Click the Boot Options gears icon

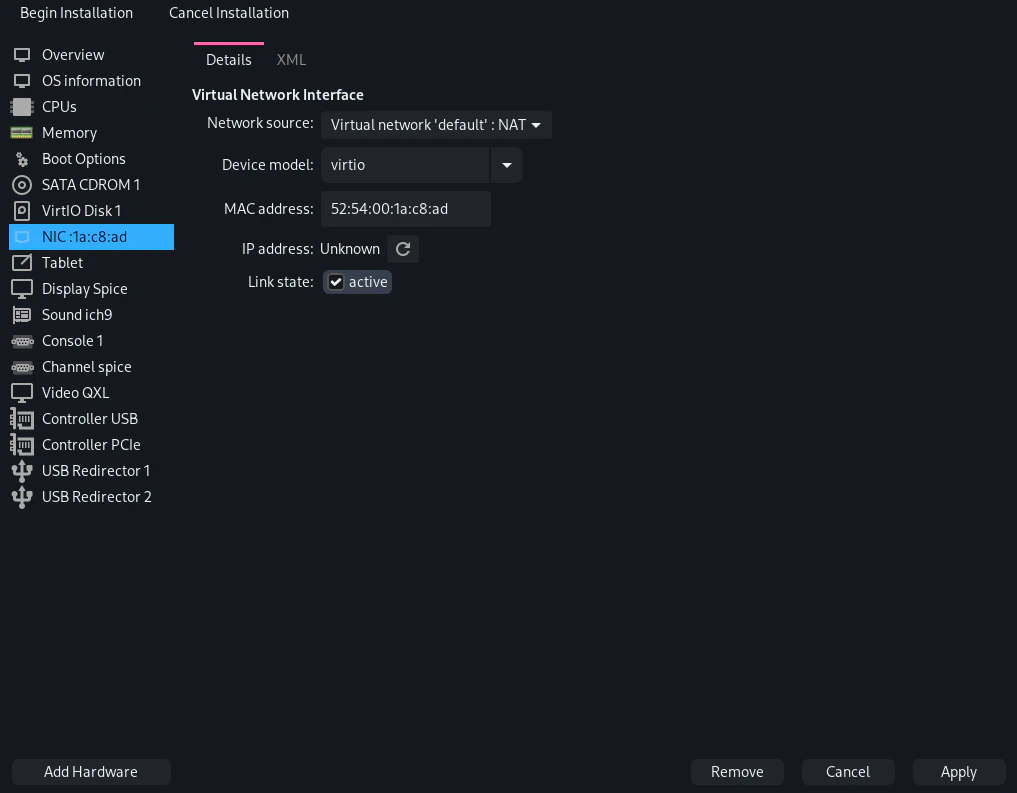click(x=22, y=159)
